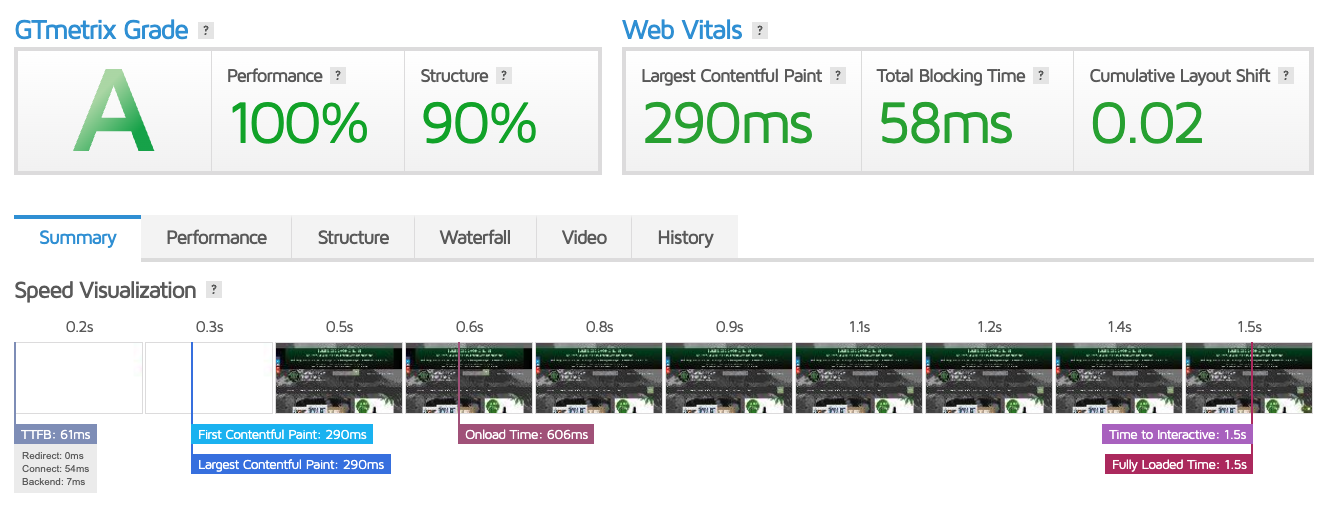The image size is (1333, 506).
Task: Click the Fully Loaded Time: 1.5s marker
Action: click(1178, 465)
